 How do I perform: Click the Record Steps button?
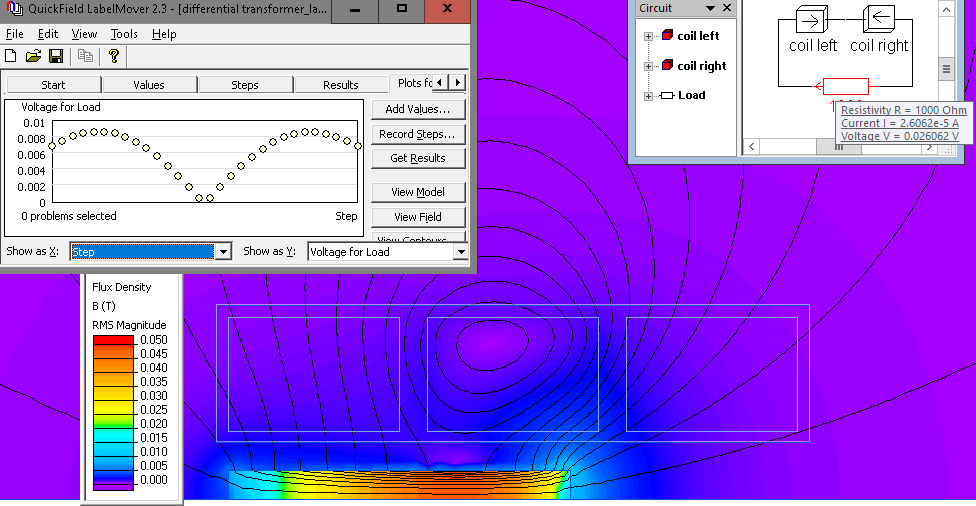coord(418,134)
